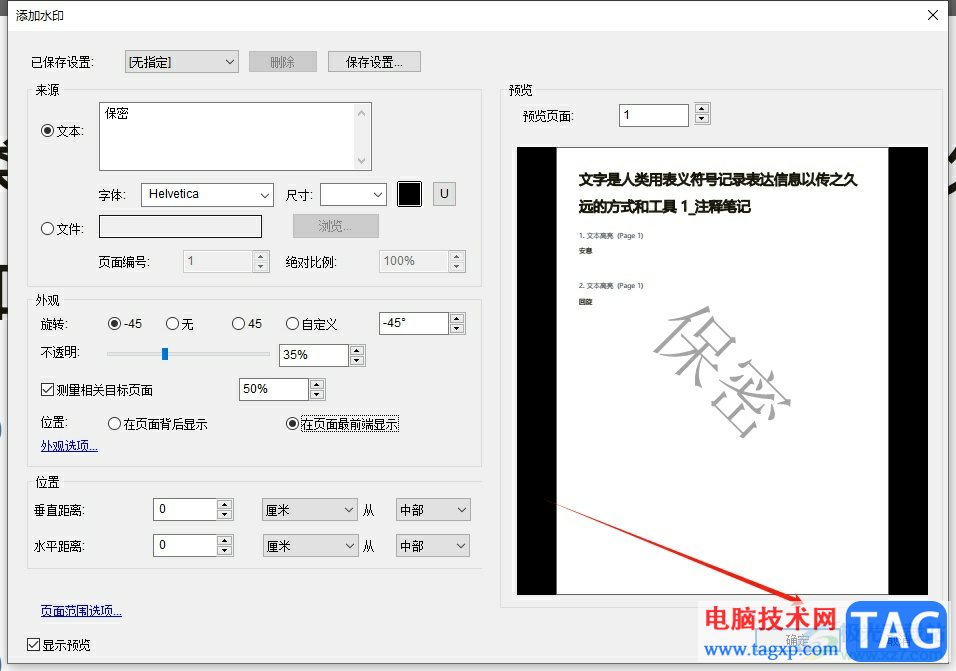
Task: Click the 绝对比例 100% field
Action: tap(414, 261)
